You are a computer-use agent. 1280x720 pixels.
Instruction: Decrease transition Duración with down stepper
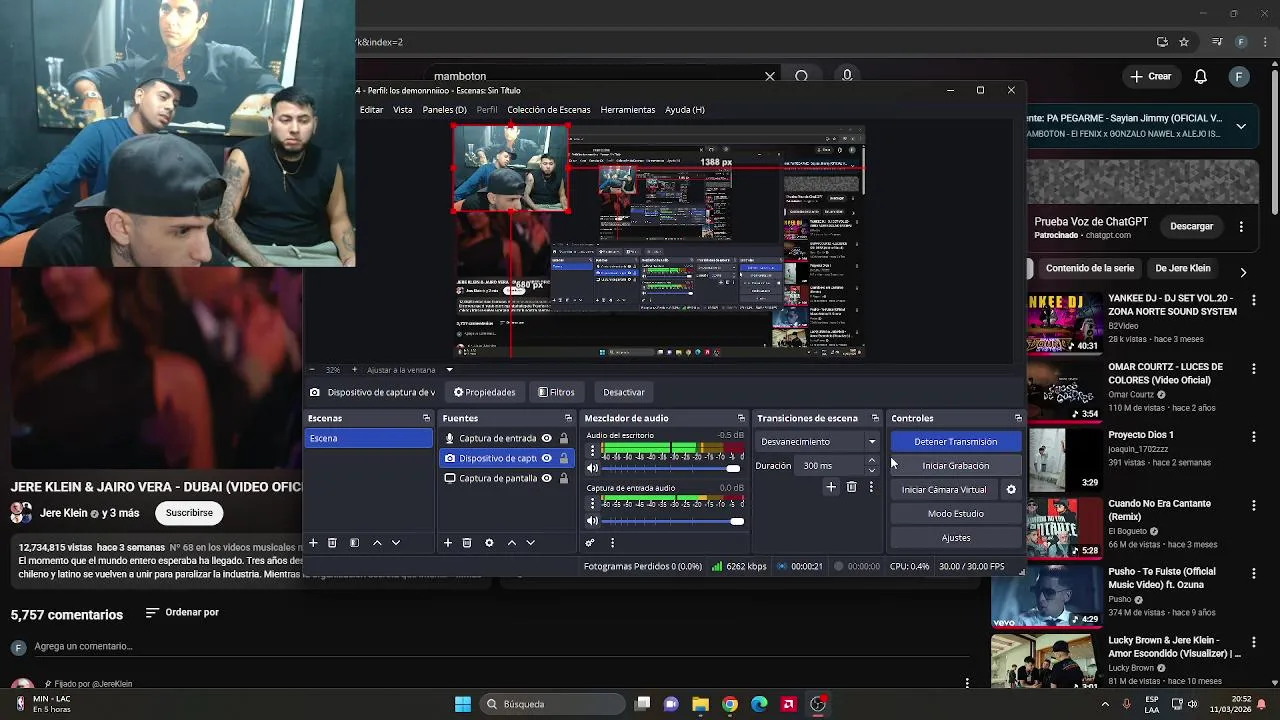pyautogui.click(x=872, y=470)
